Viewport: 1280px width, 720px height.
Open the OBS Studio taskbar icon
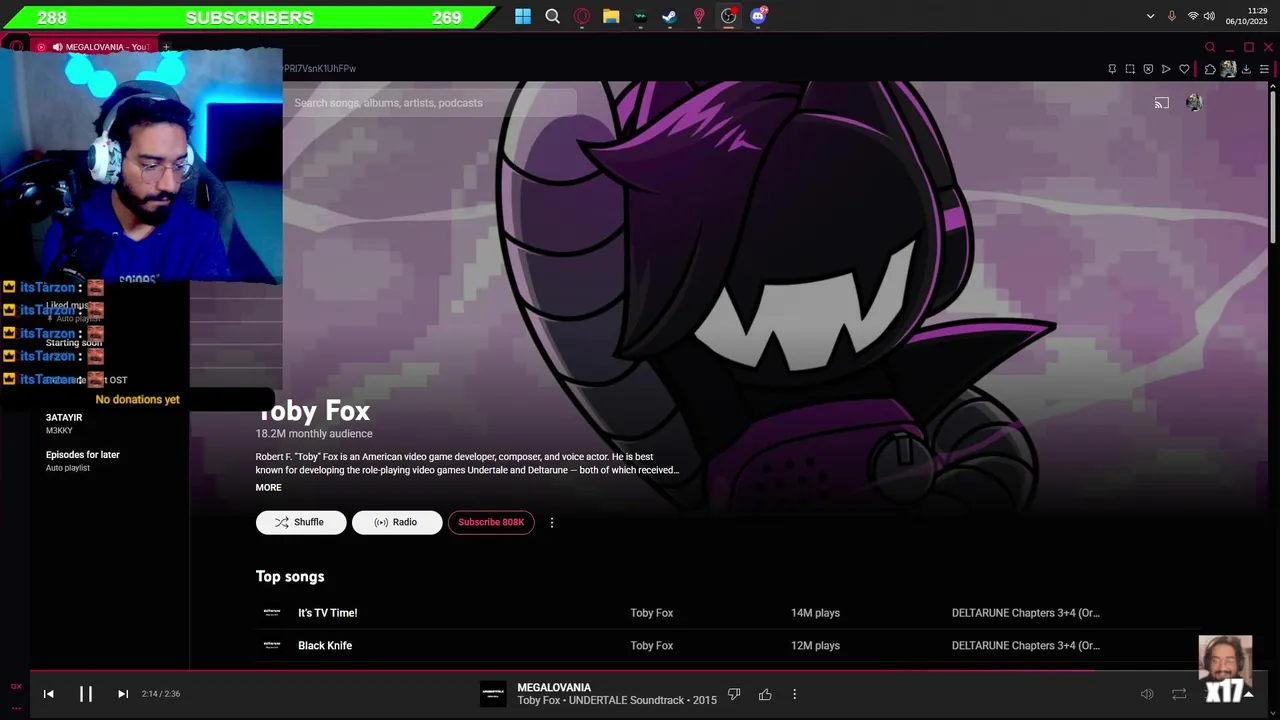point(728,16)
